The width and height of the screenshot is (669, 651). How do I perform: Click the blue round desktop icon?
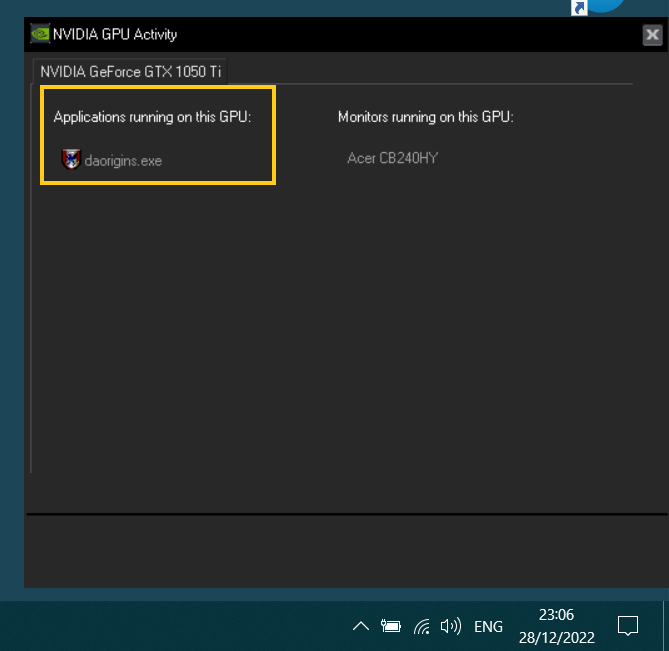(x=605, y=5)
